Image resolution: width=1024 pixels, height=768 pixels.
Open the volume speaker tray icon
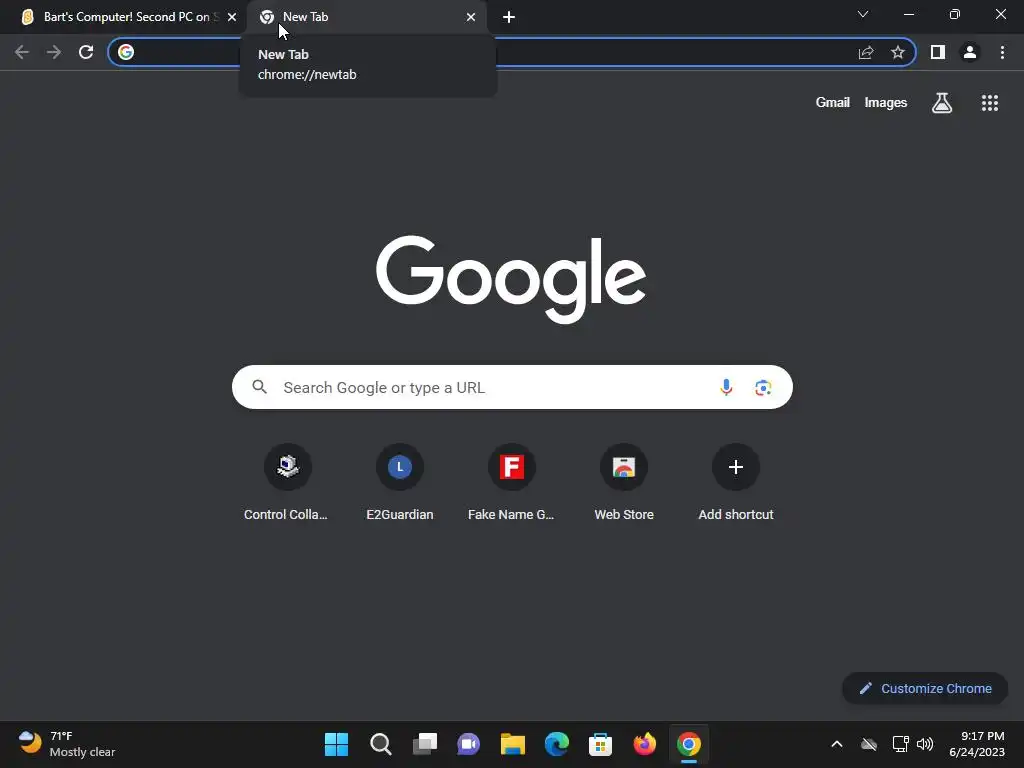925,744
